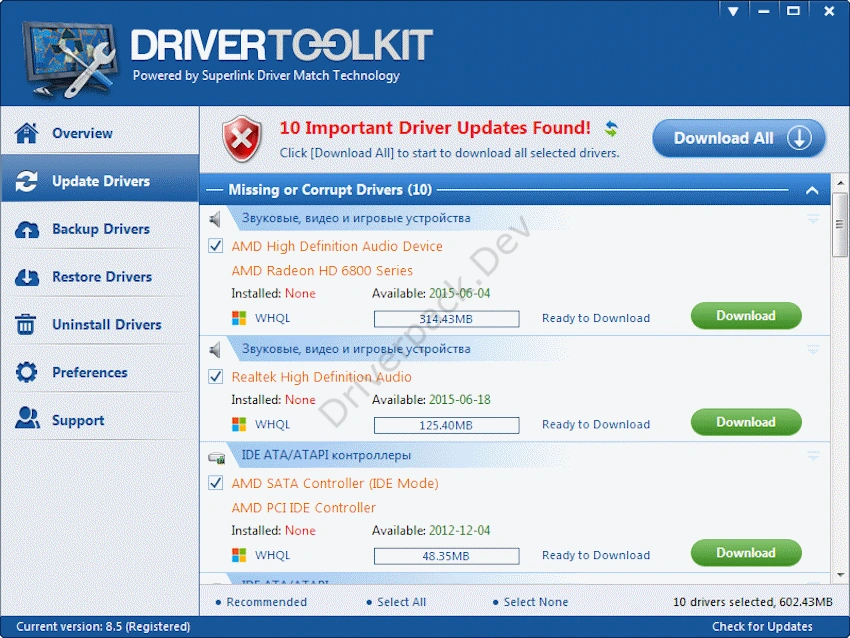Download the Realtek High Definition Audio driver

pos(746,422)
